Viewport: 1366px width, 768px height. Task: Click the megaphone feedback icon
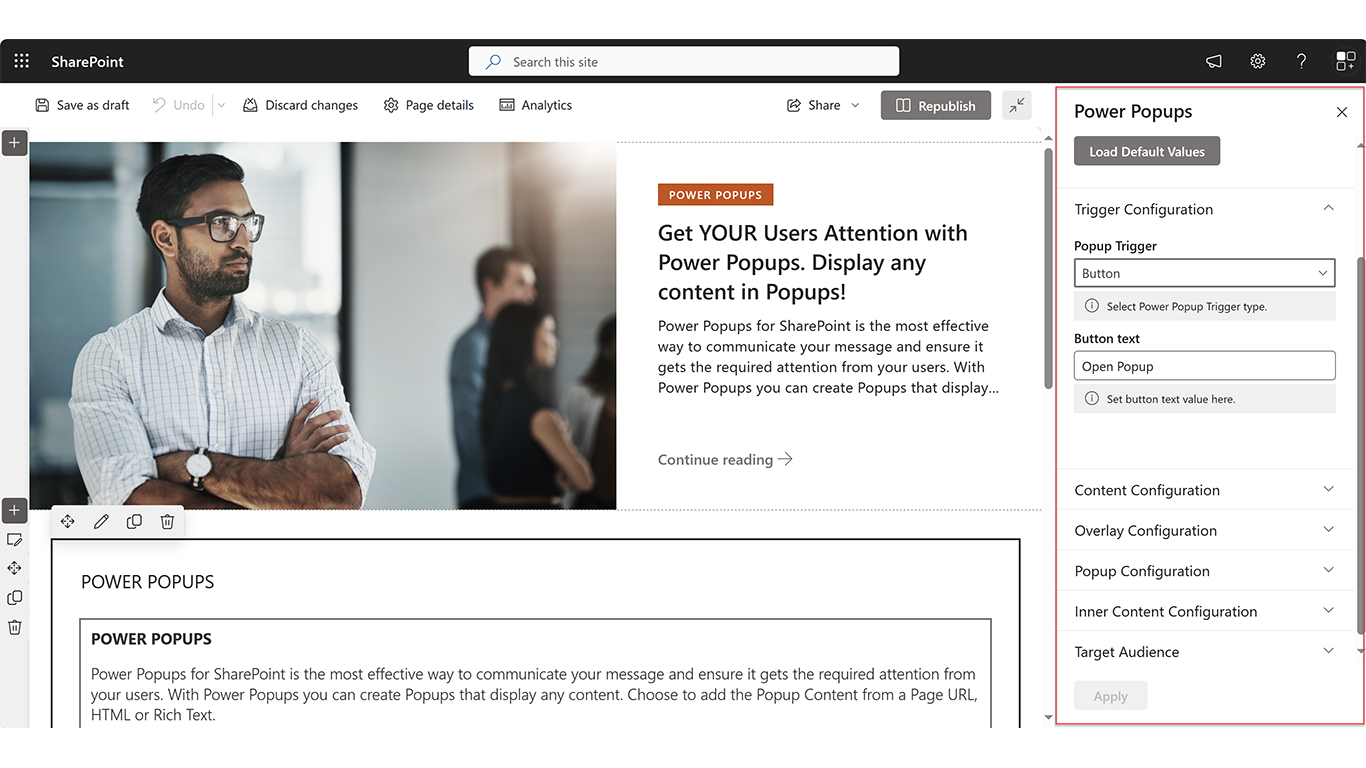1214,61
